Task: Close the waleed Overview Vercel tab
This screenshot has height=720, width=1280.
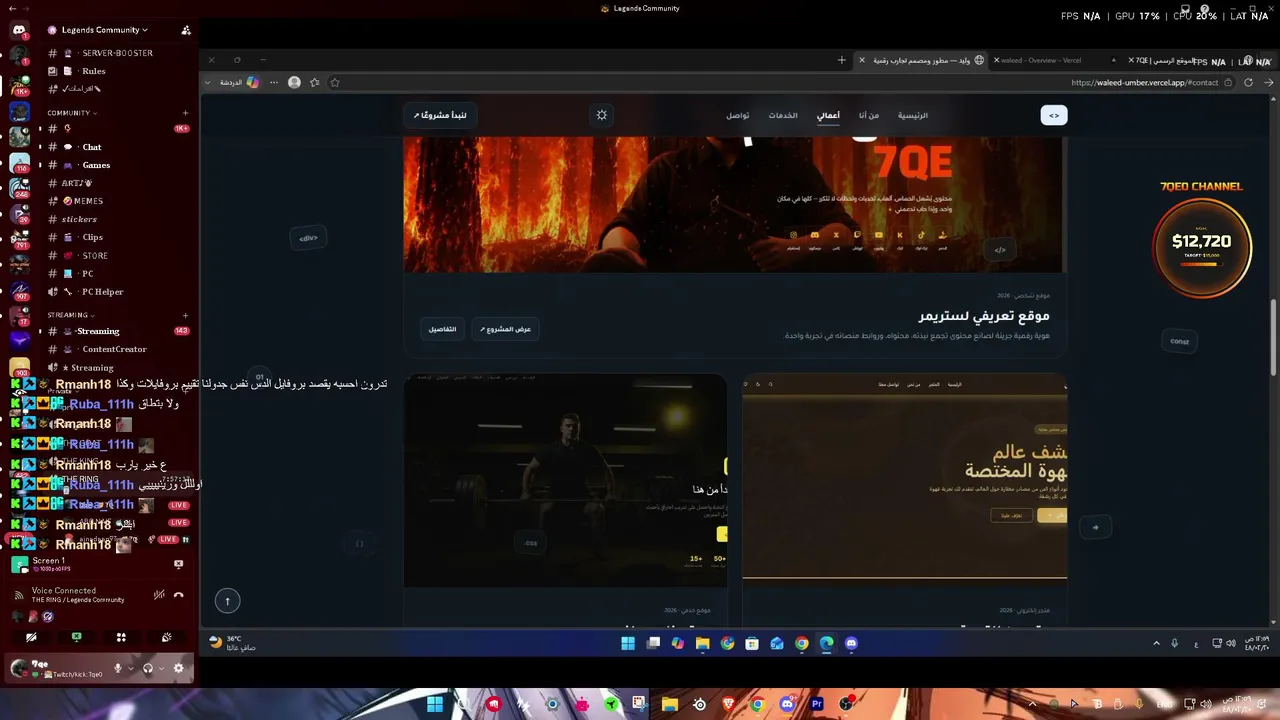Action: pyautogui.click(x=996, y=60)
